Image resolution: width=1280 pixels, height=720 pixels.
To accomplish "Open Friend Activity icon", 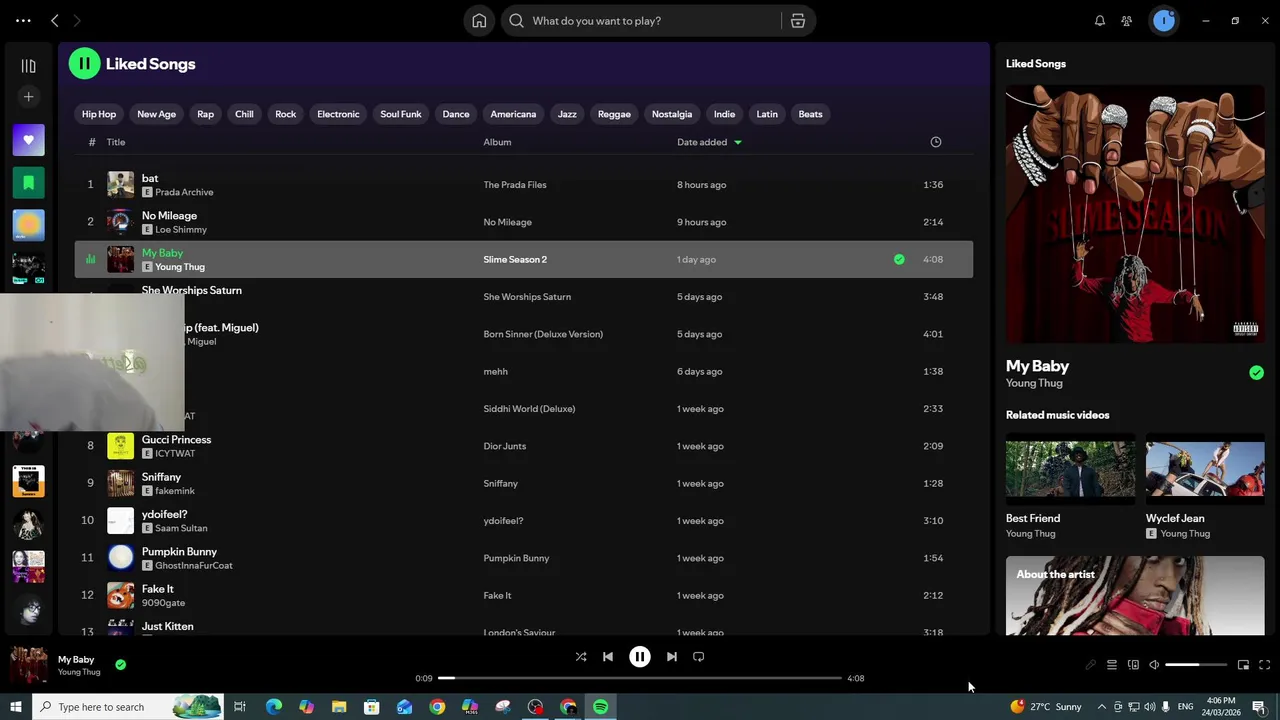I will [x=1127, y=21].
